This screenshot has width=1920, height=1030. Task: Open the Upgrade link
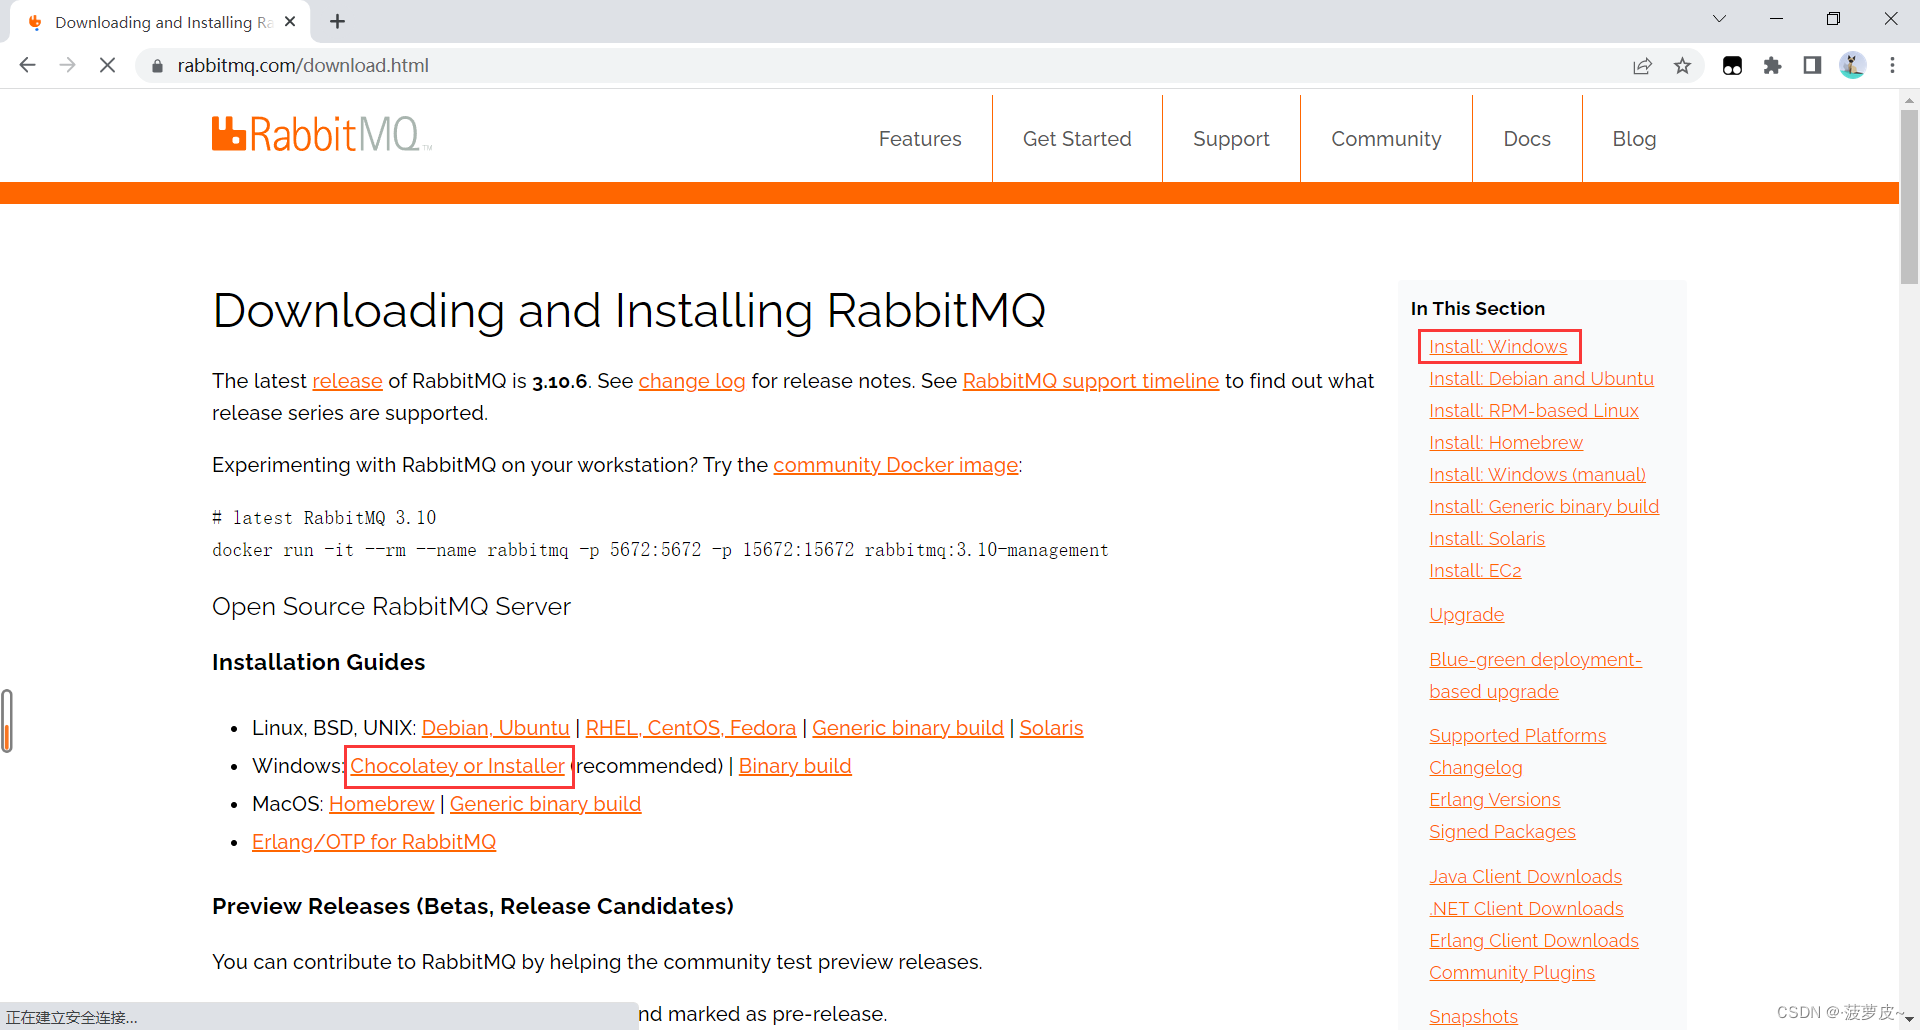(x=1467, y=615)
